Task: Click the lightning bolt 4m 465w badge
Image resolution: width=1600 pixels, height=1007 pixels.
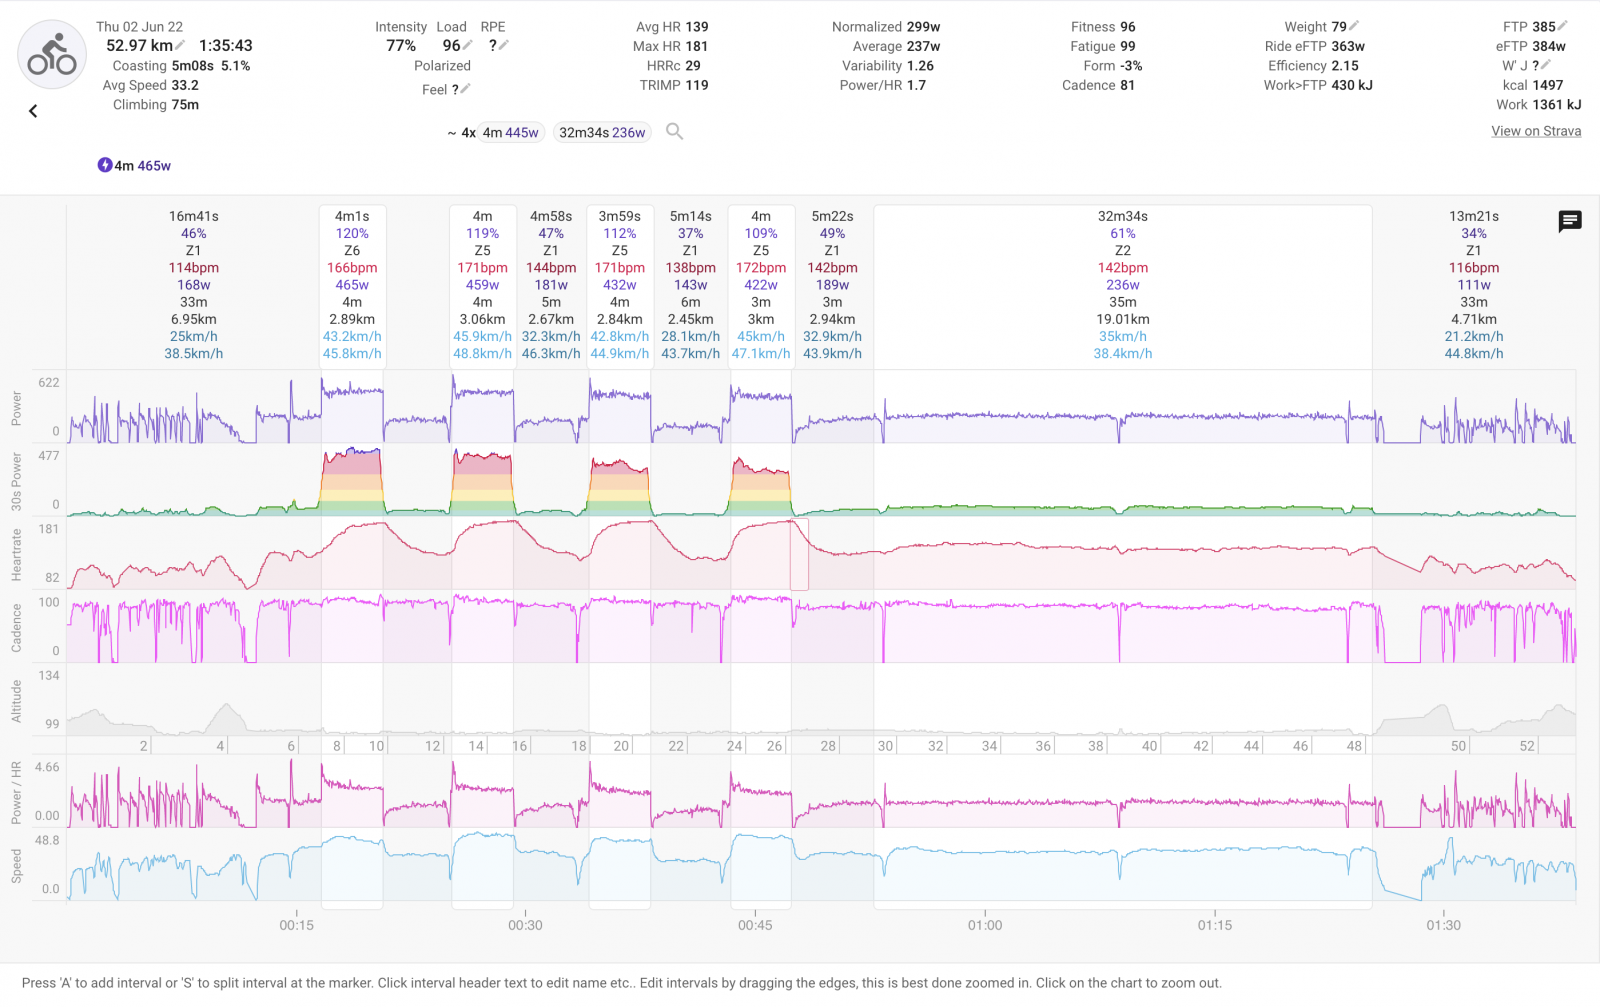Action: tap(134, 166)
